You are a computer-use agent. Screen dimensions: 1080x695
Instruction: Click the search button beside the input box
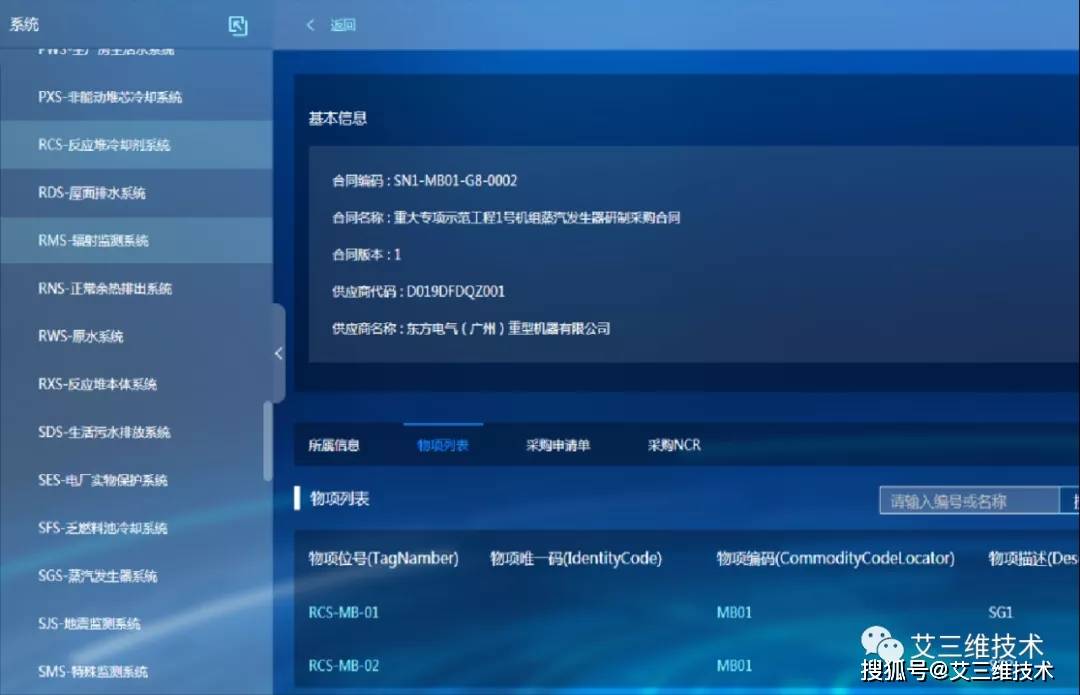click(x=1070, y=500)
